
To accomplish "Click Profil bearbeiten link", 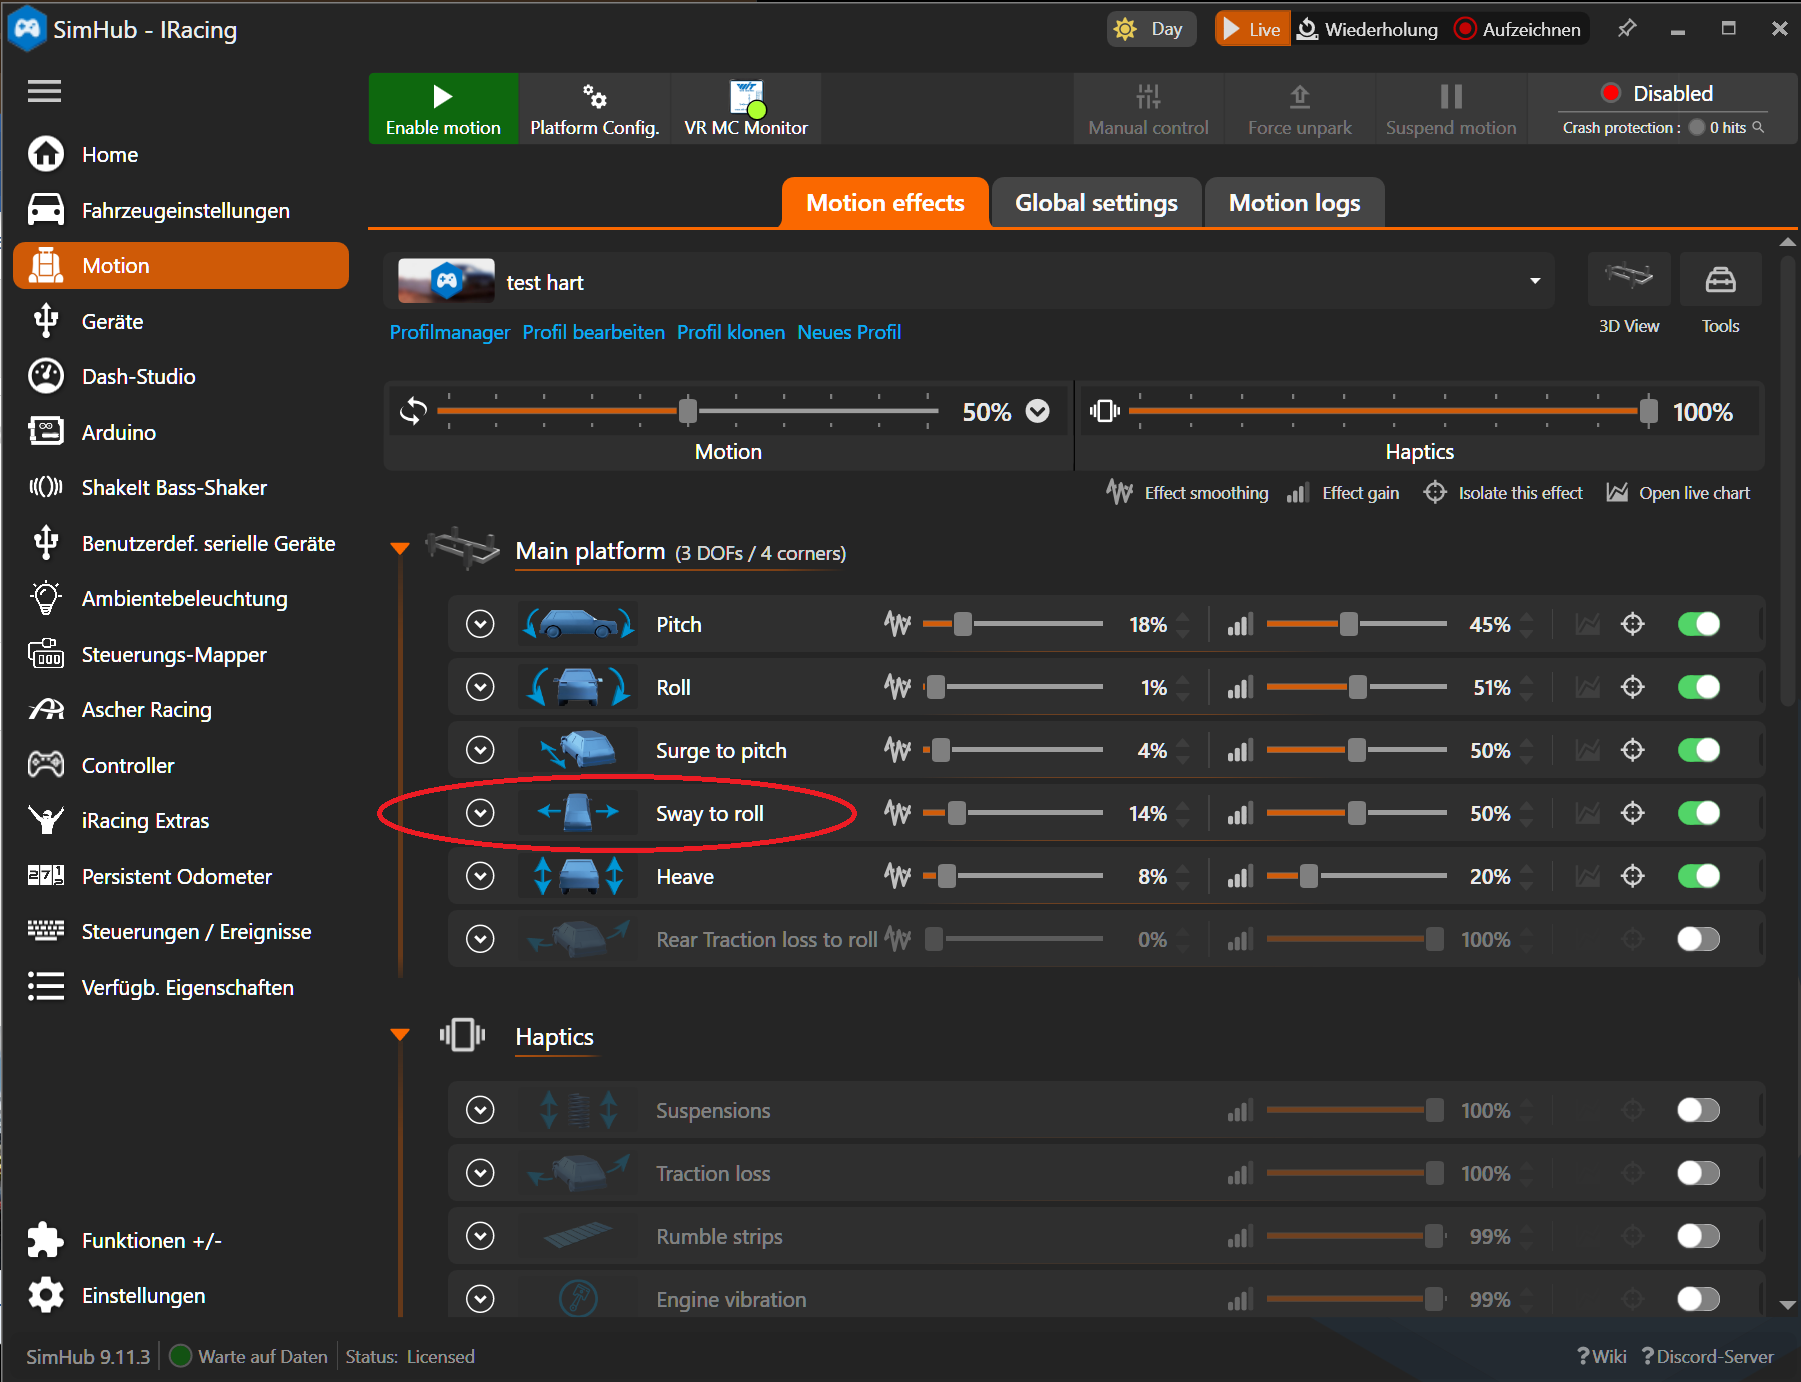I will (x=593, y=332).
